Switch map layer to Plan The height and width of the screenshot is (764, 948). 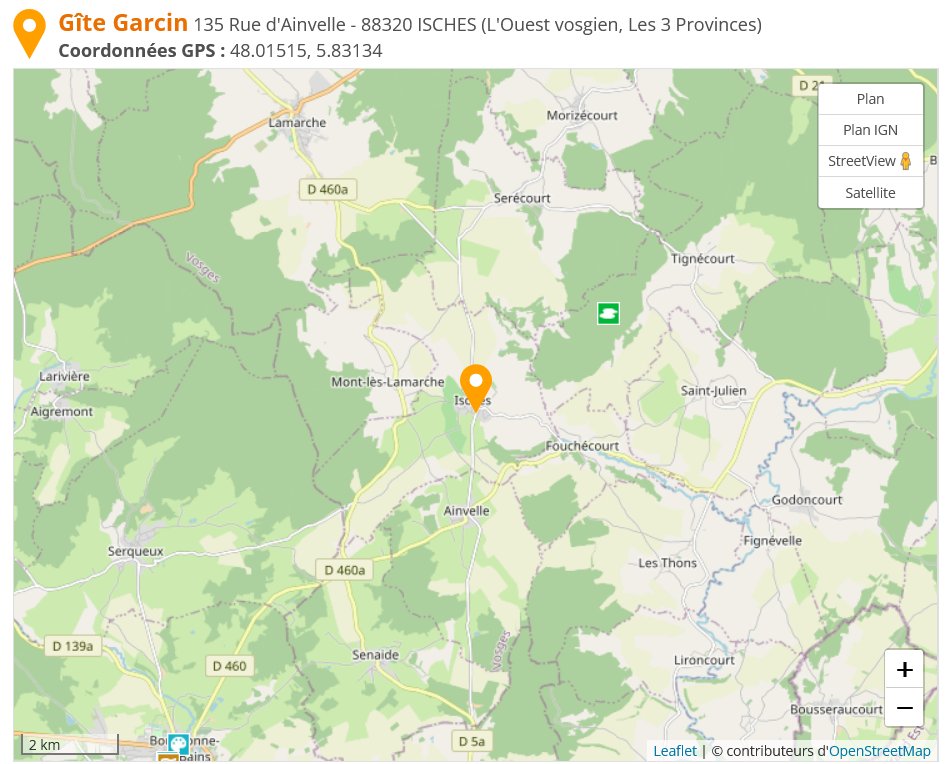pyautogui.click(x=870, y=99)
